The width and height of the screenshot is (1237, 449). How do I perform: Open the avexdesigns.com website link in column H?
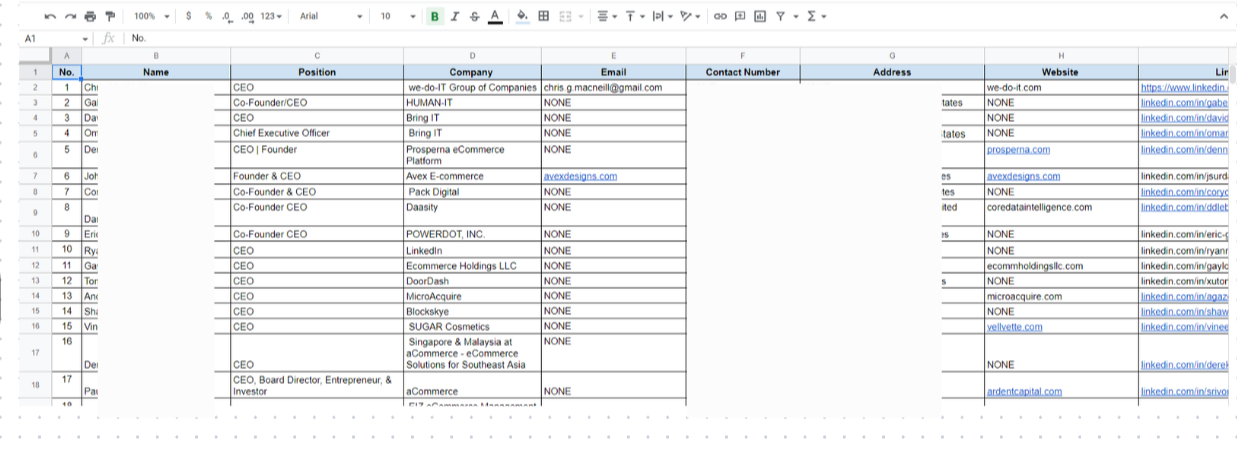pyautogui.click(x=1023, y=176)
